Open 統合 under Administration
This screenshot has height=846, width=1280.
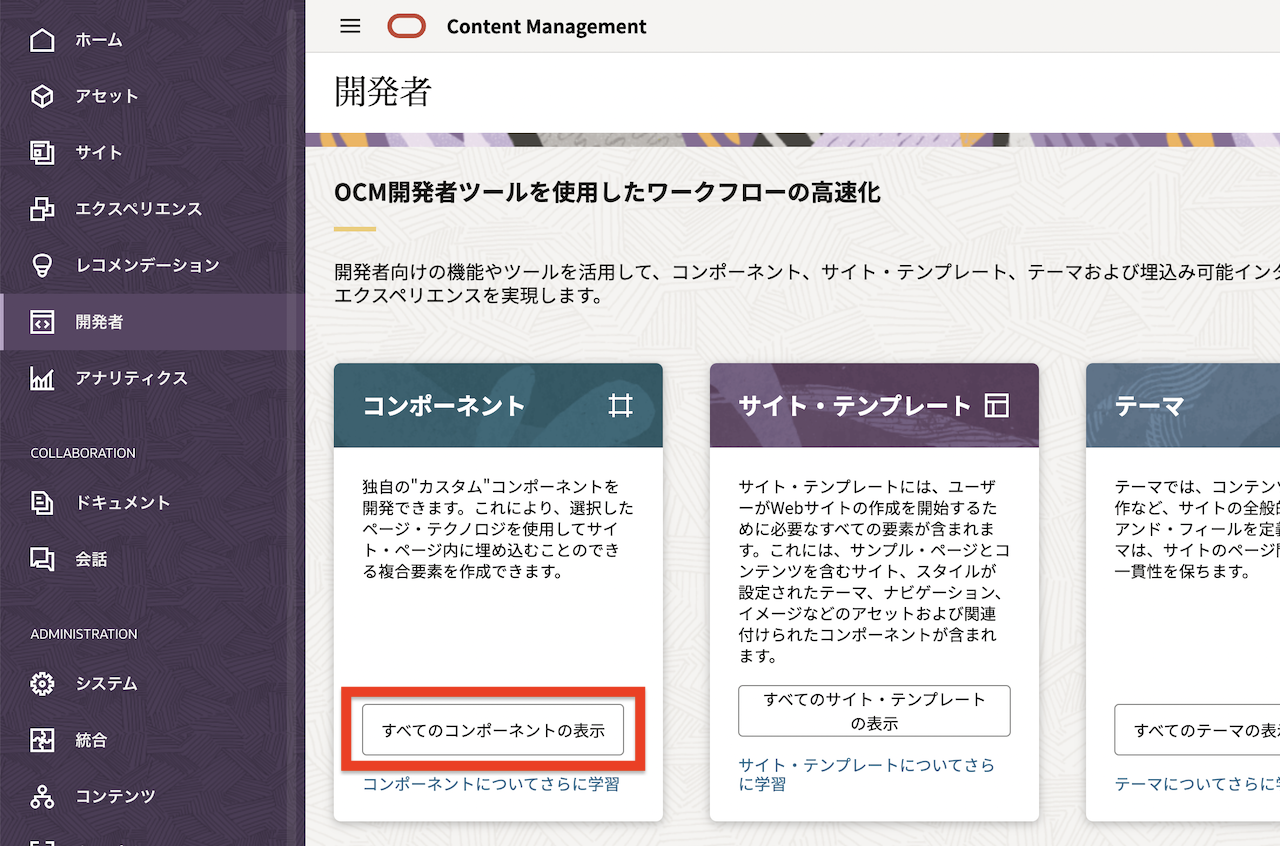[152, 740]
